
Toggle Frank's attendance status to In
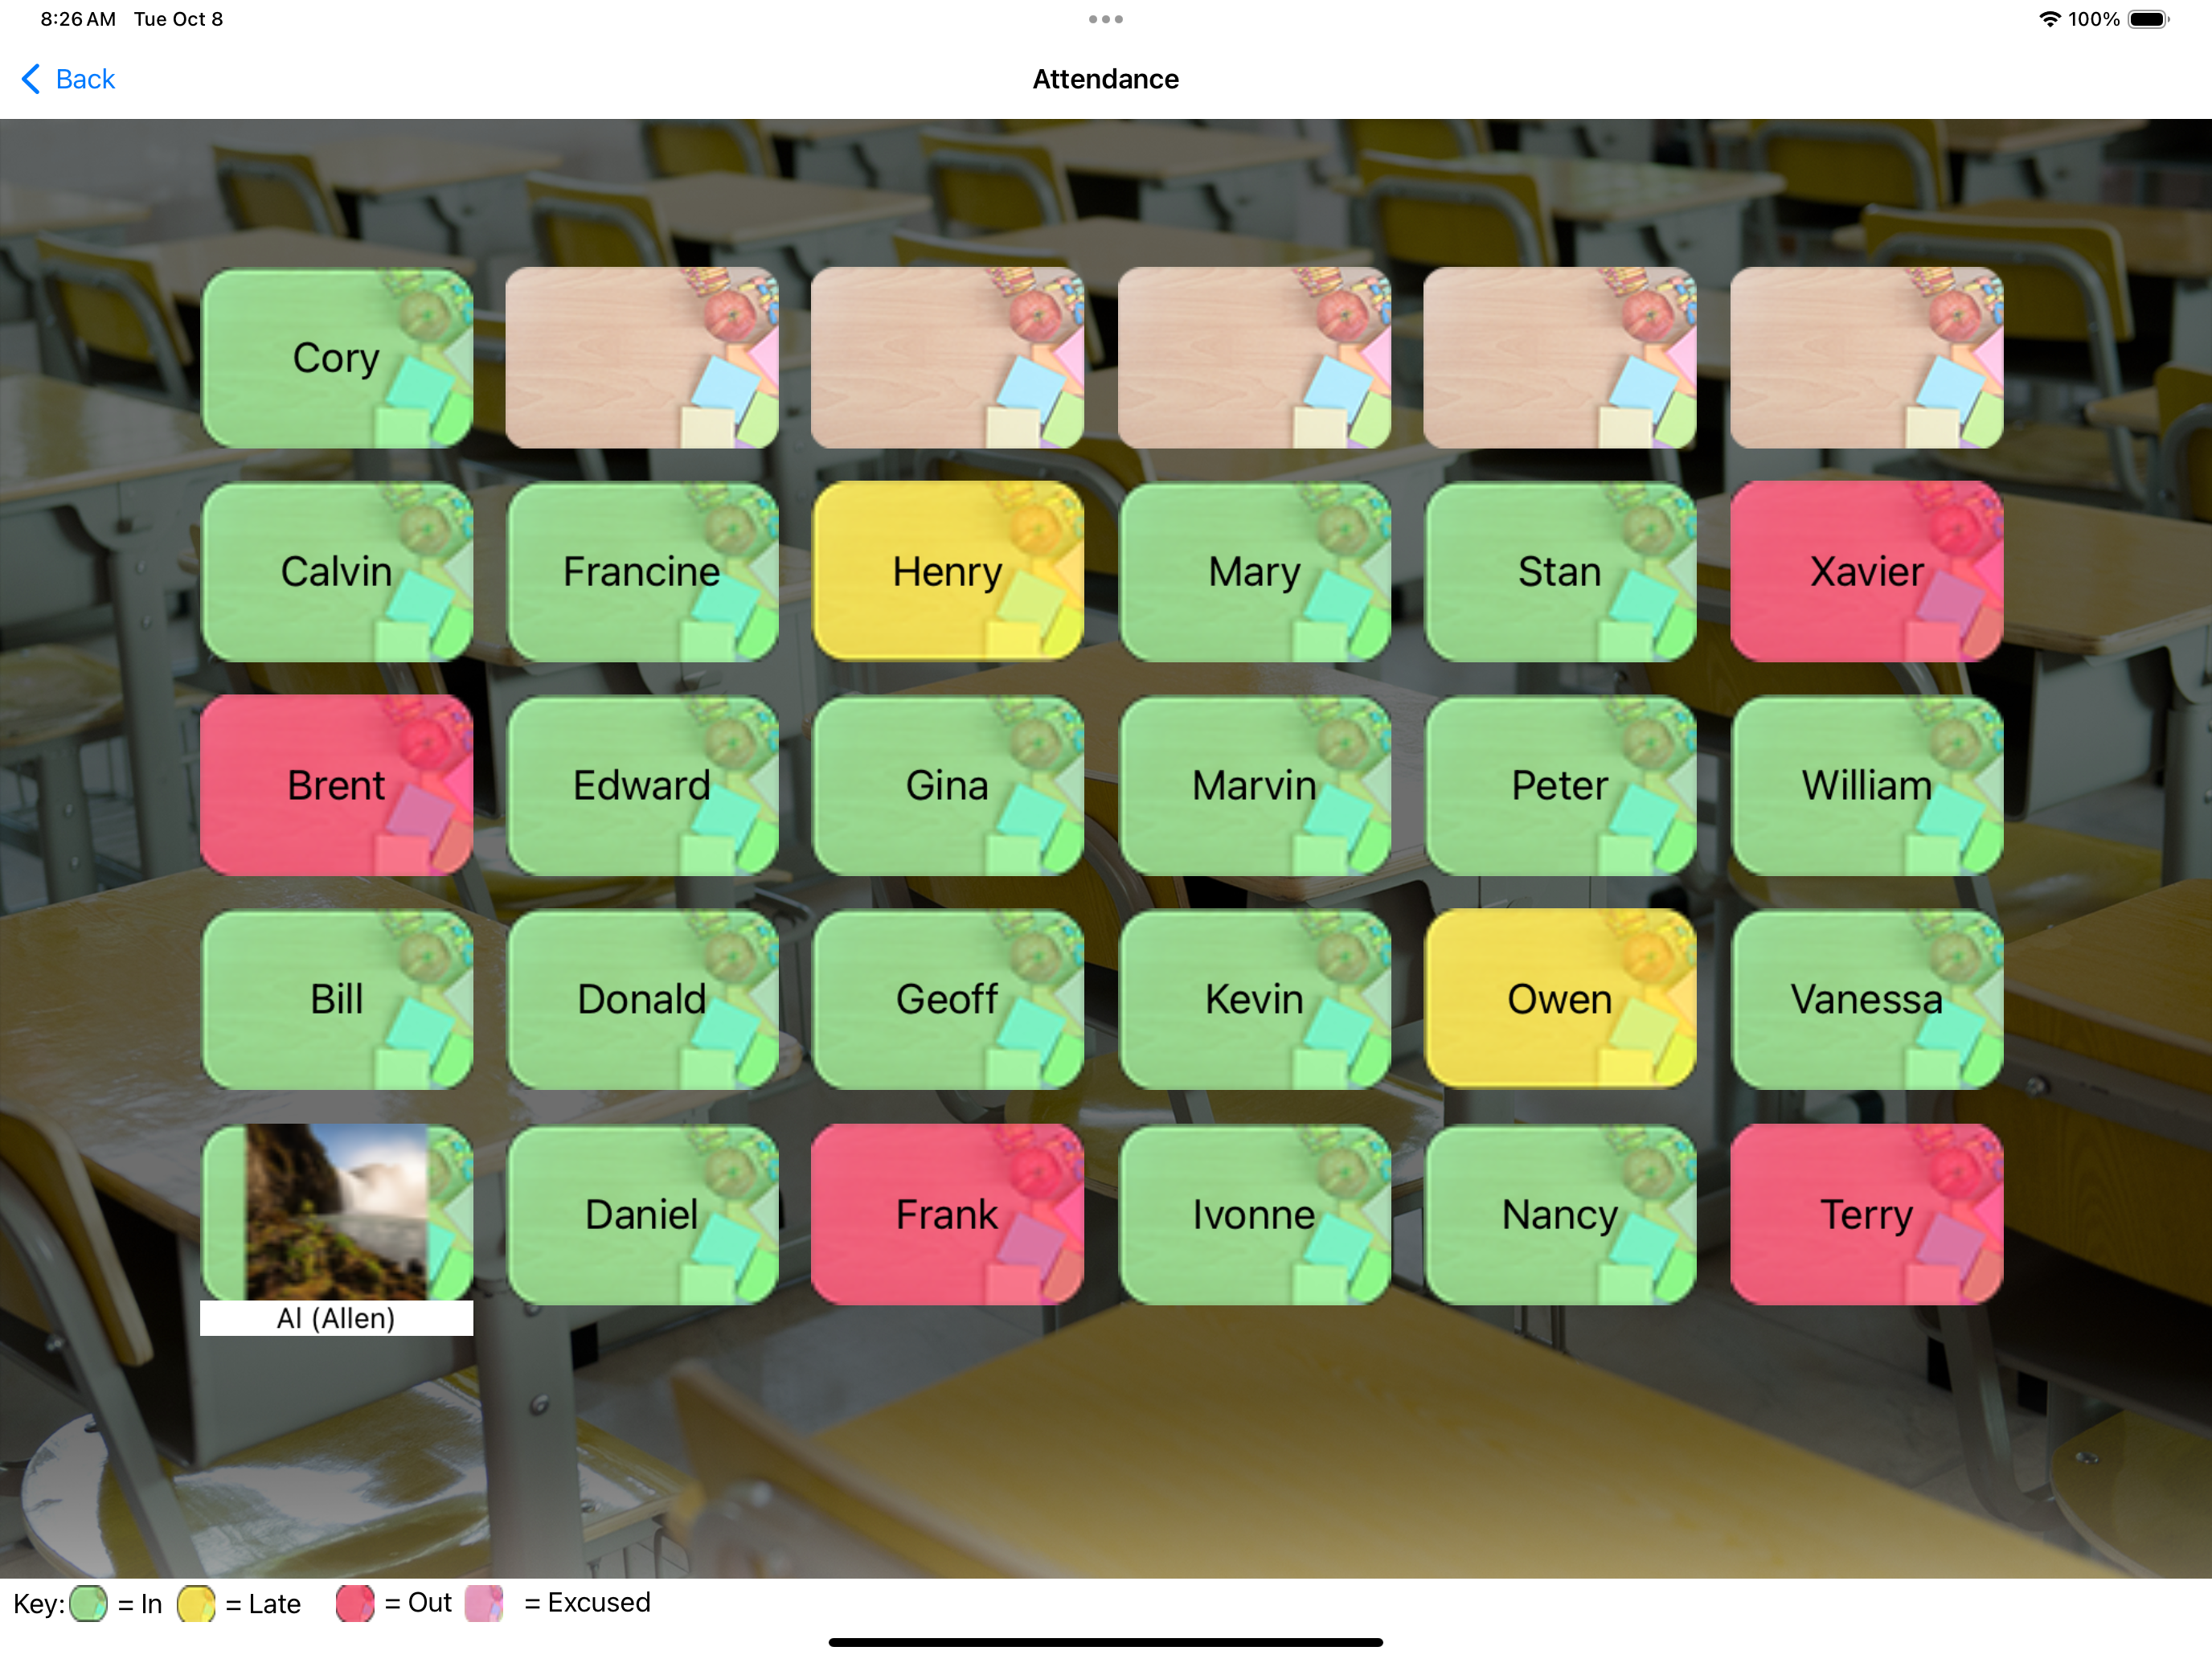point(949,1213)
